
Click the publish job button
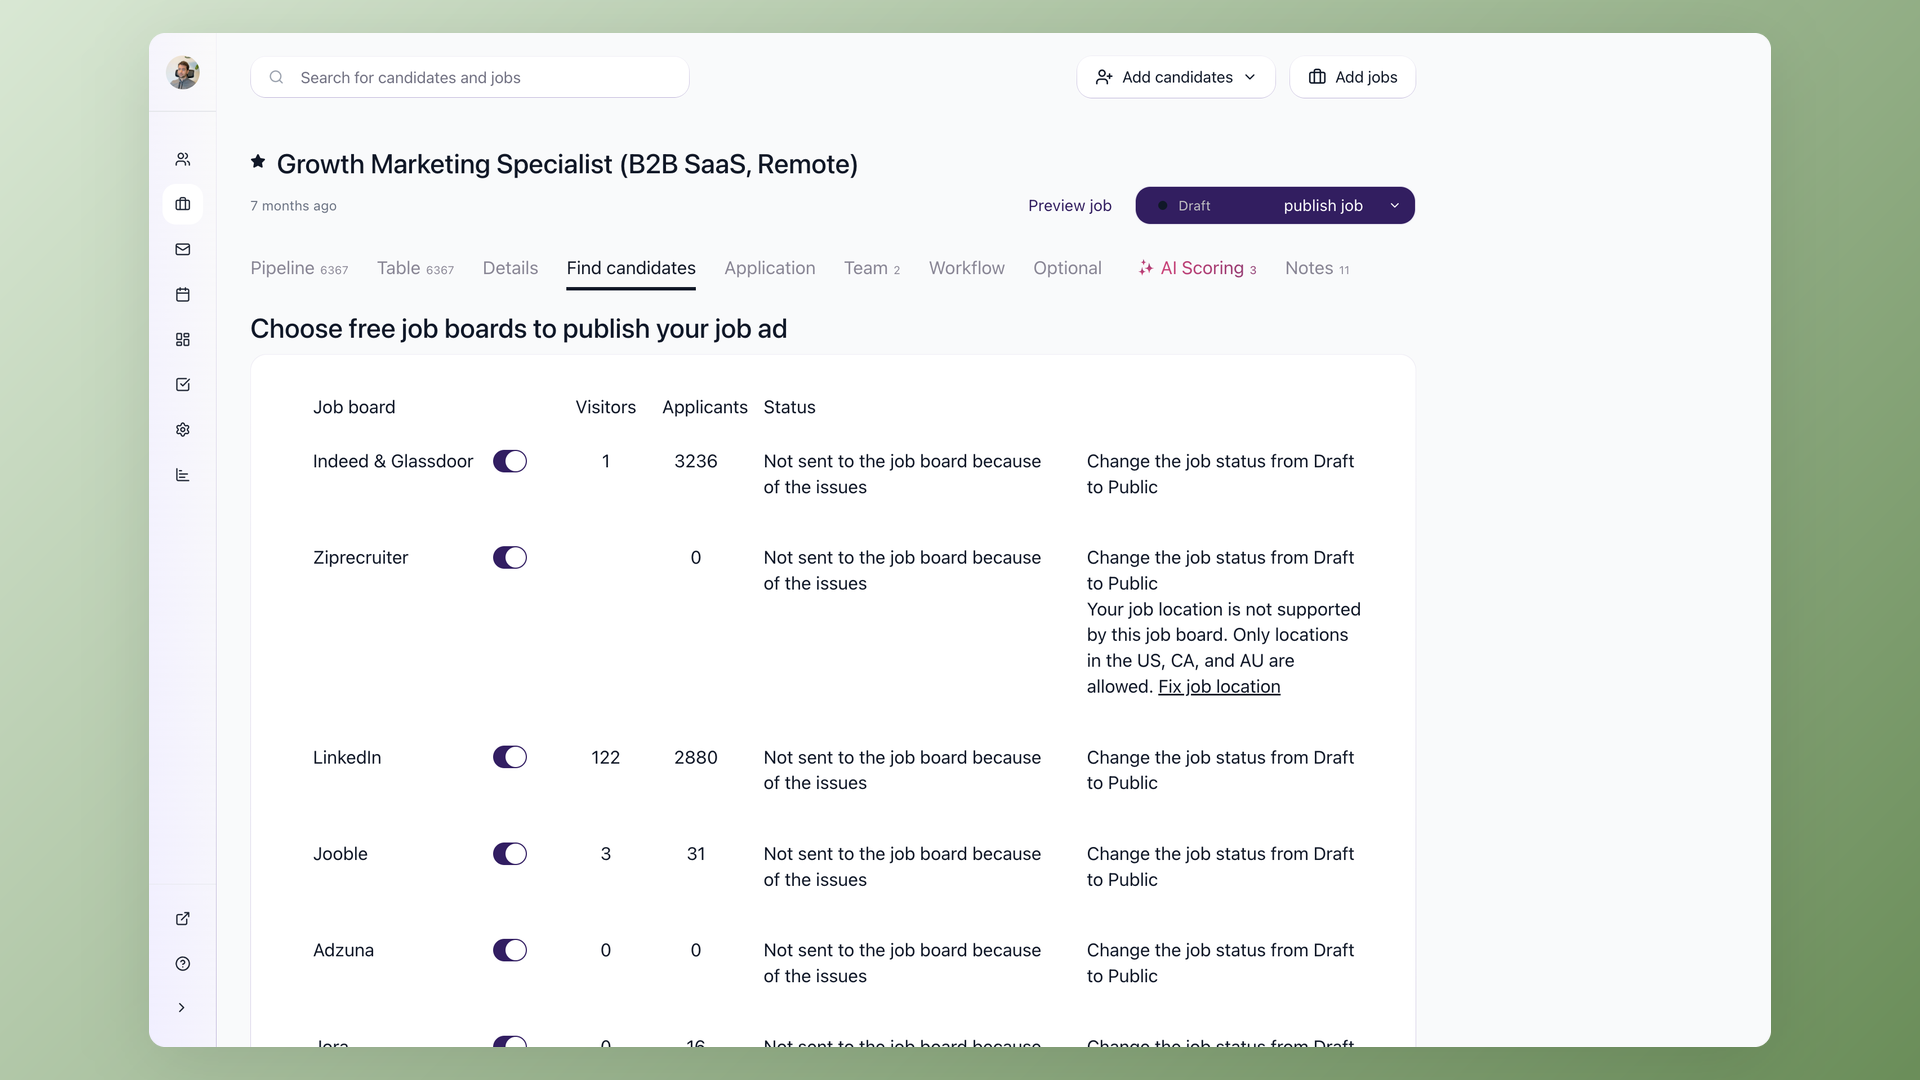click(x=1322, y=205)
